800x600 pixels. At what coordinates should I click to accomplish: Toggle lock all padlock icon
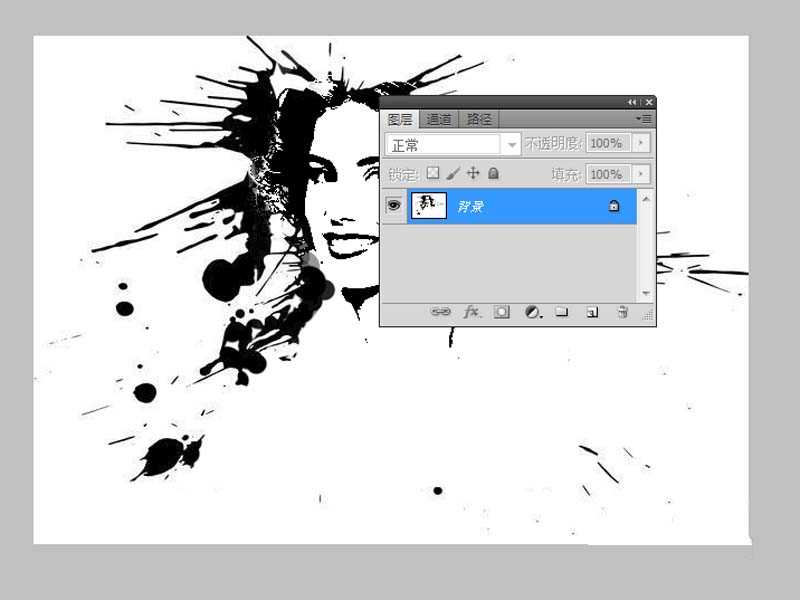493,174
